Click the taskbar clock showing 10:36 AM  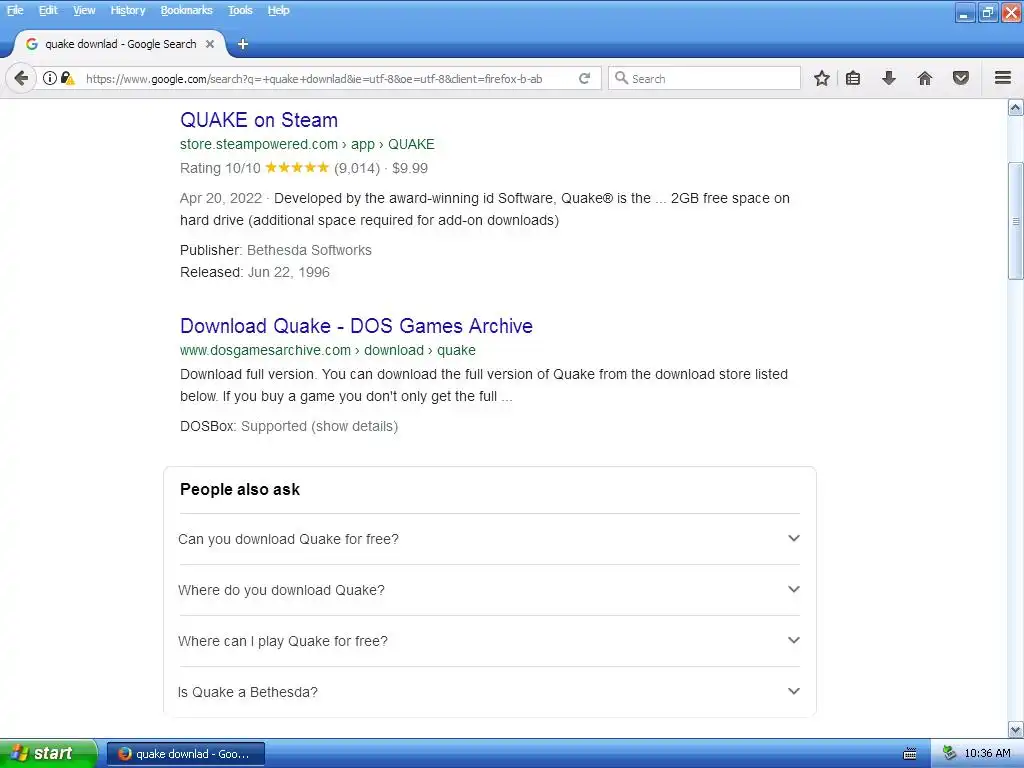[987, 754]
